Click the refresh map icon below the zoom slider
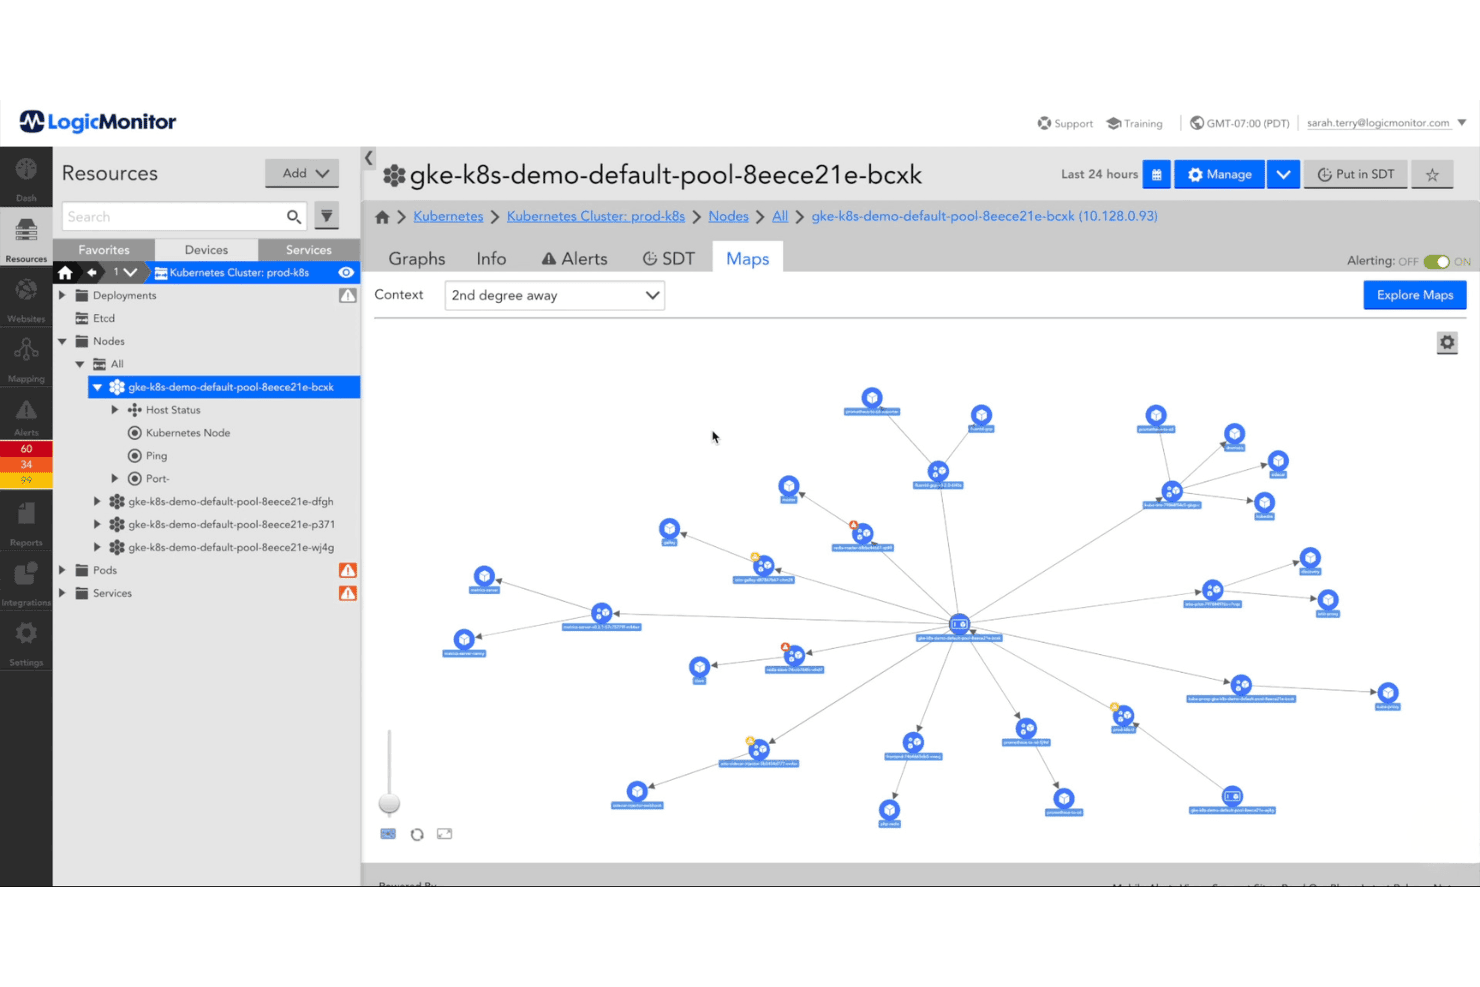 (417, 834)
